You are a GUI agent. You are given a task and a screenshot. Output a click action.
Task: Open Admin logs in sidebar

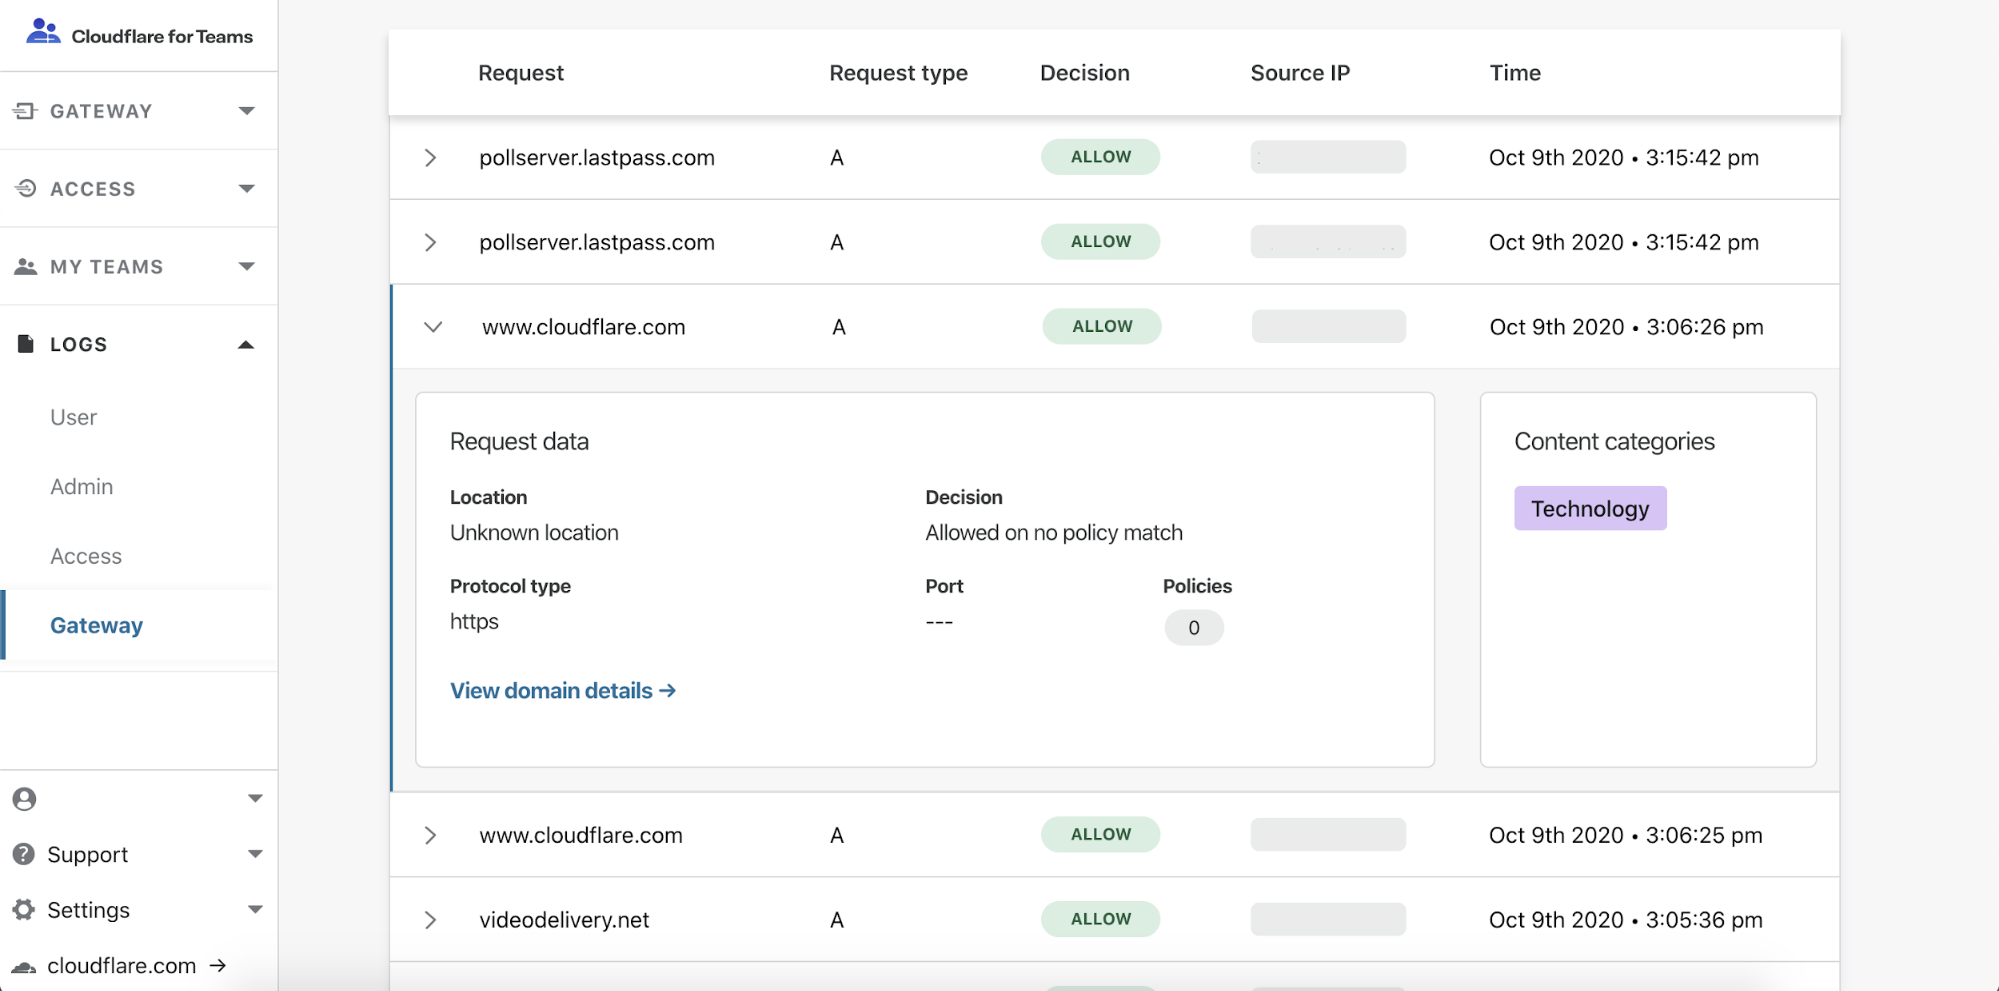pyautogui.click(x=82, y=486)
